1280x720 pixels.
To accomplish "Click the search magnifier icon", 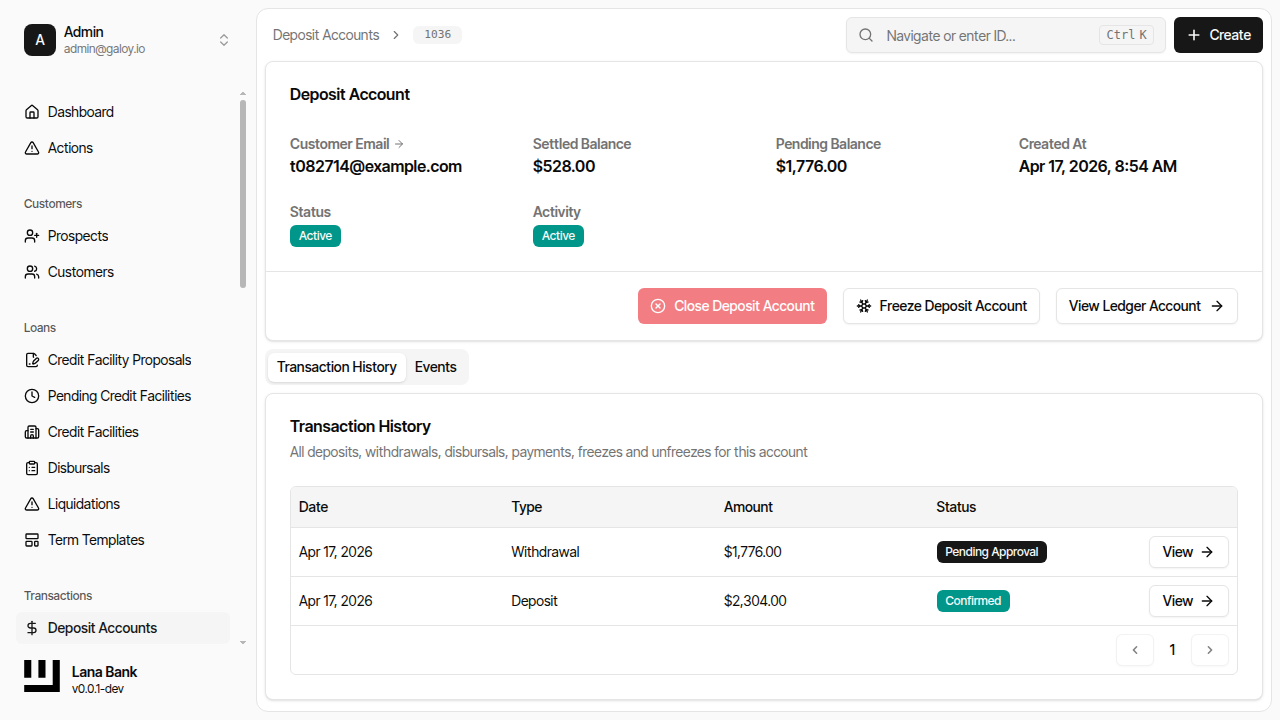I will tap(865, 35).
